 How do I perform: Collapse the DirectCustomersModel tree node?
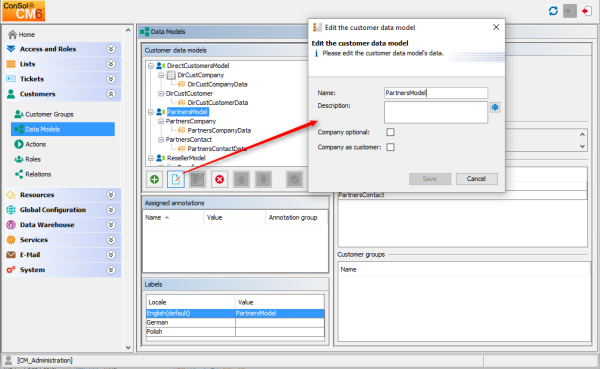[x=151, y=66]
